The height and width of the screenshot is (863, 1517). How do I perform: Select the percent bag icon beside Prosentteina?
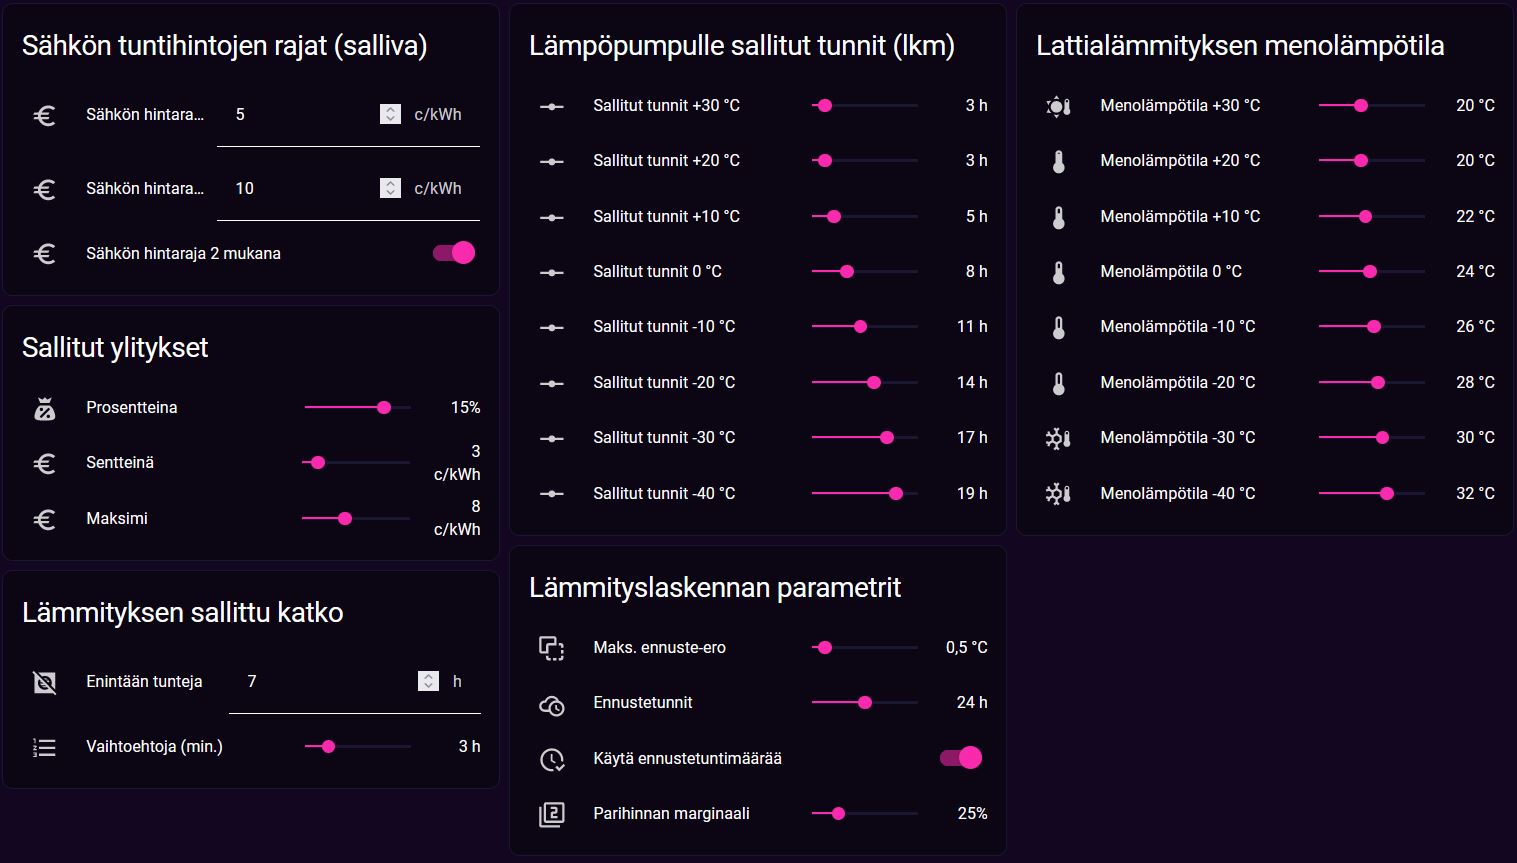(x=44, y=407)
